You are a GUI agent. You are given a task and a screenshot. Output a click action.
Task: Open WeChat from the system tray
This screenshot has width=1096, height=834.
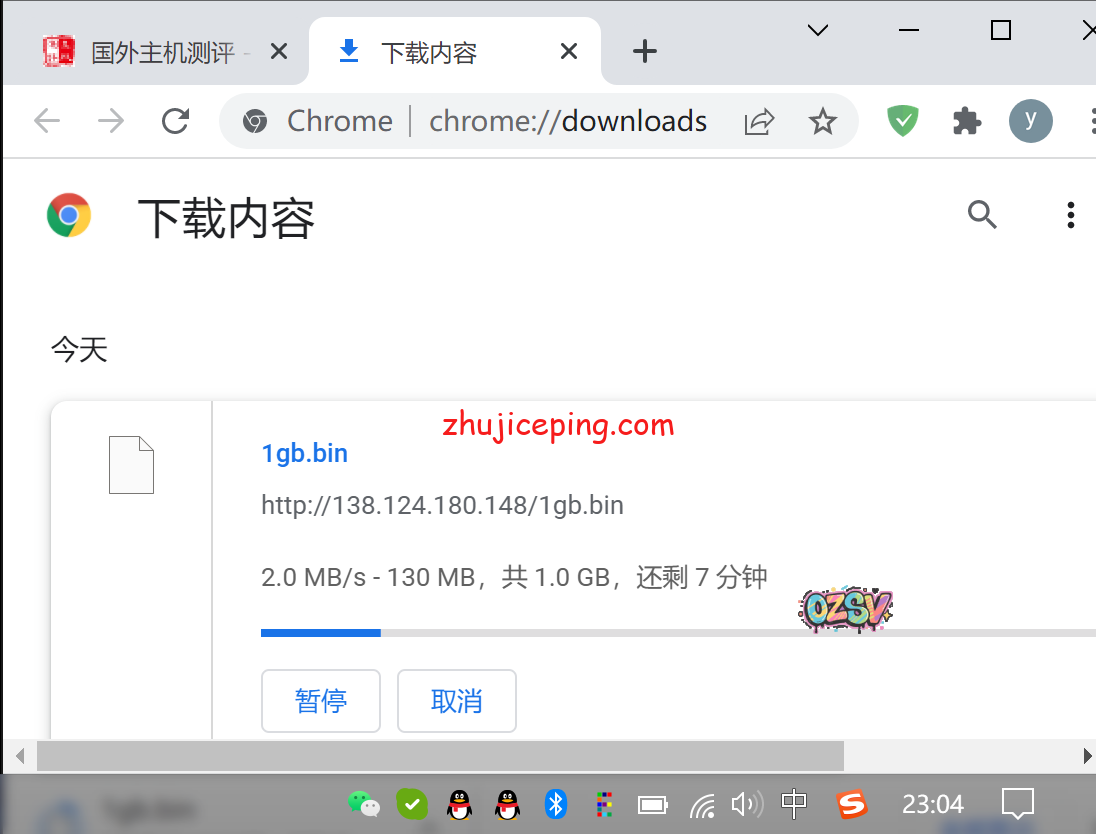(x=363, y=803)
